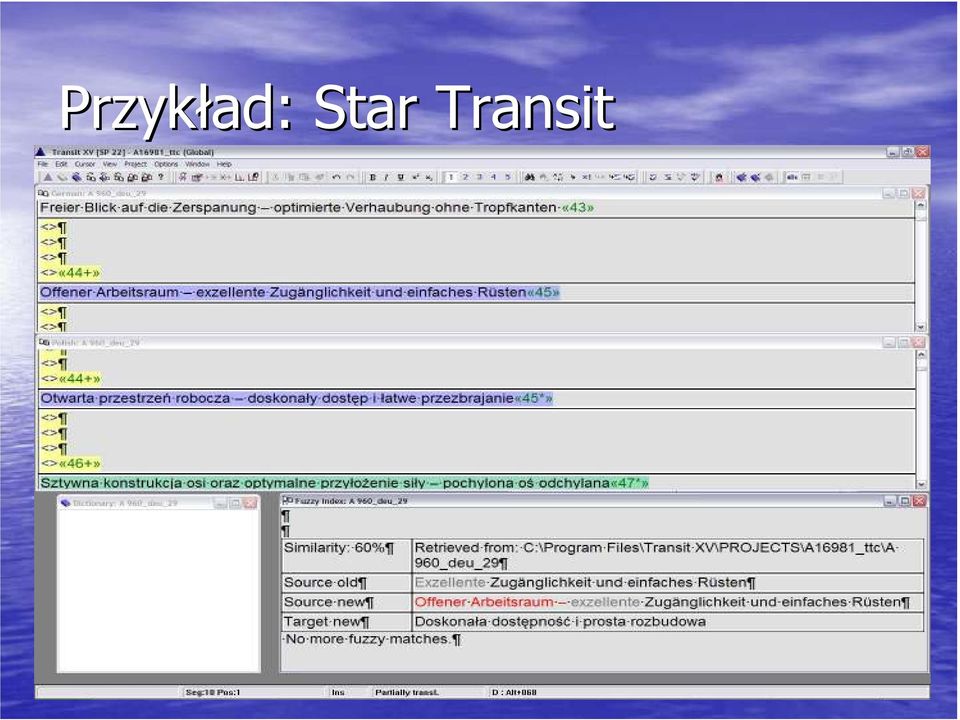
Task: Select toolbar number button 1
Action: coord(451,177)
